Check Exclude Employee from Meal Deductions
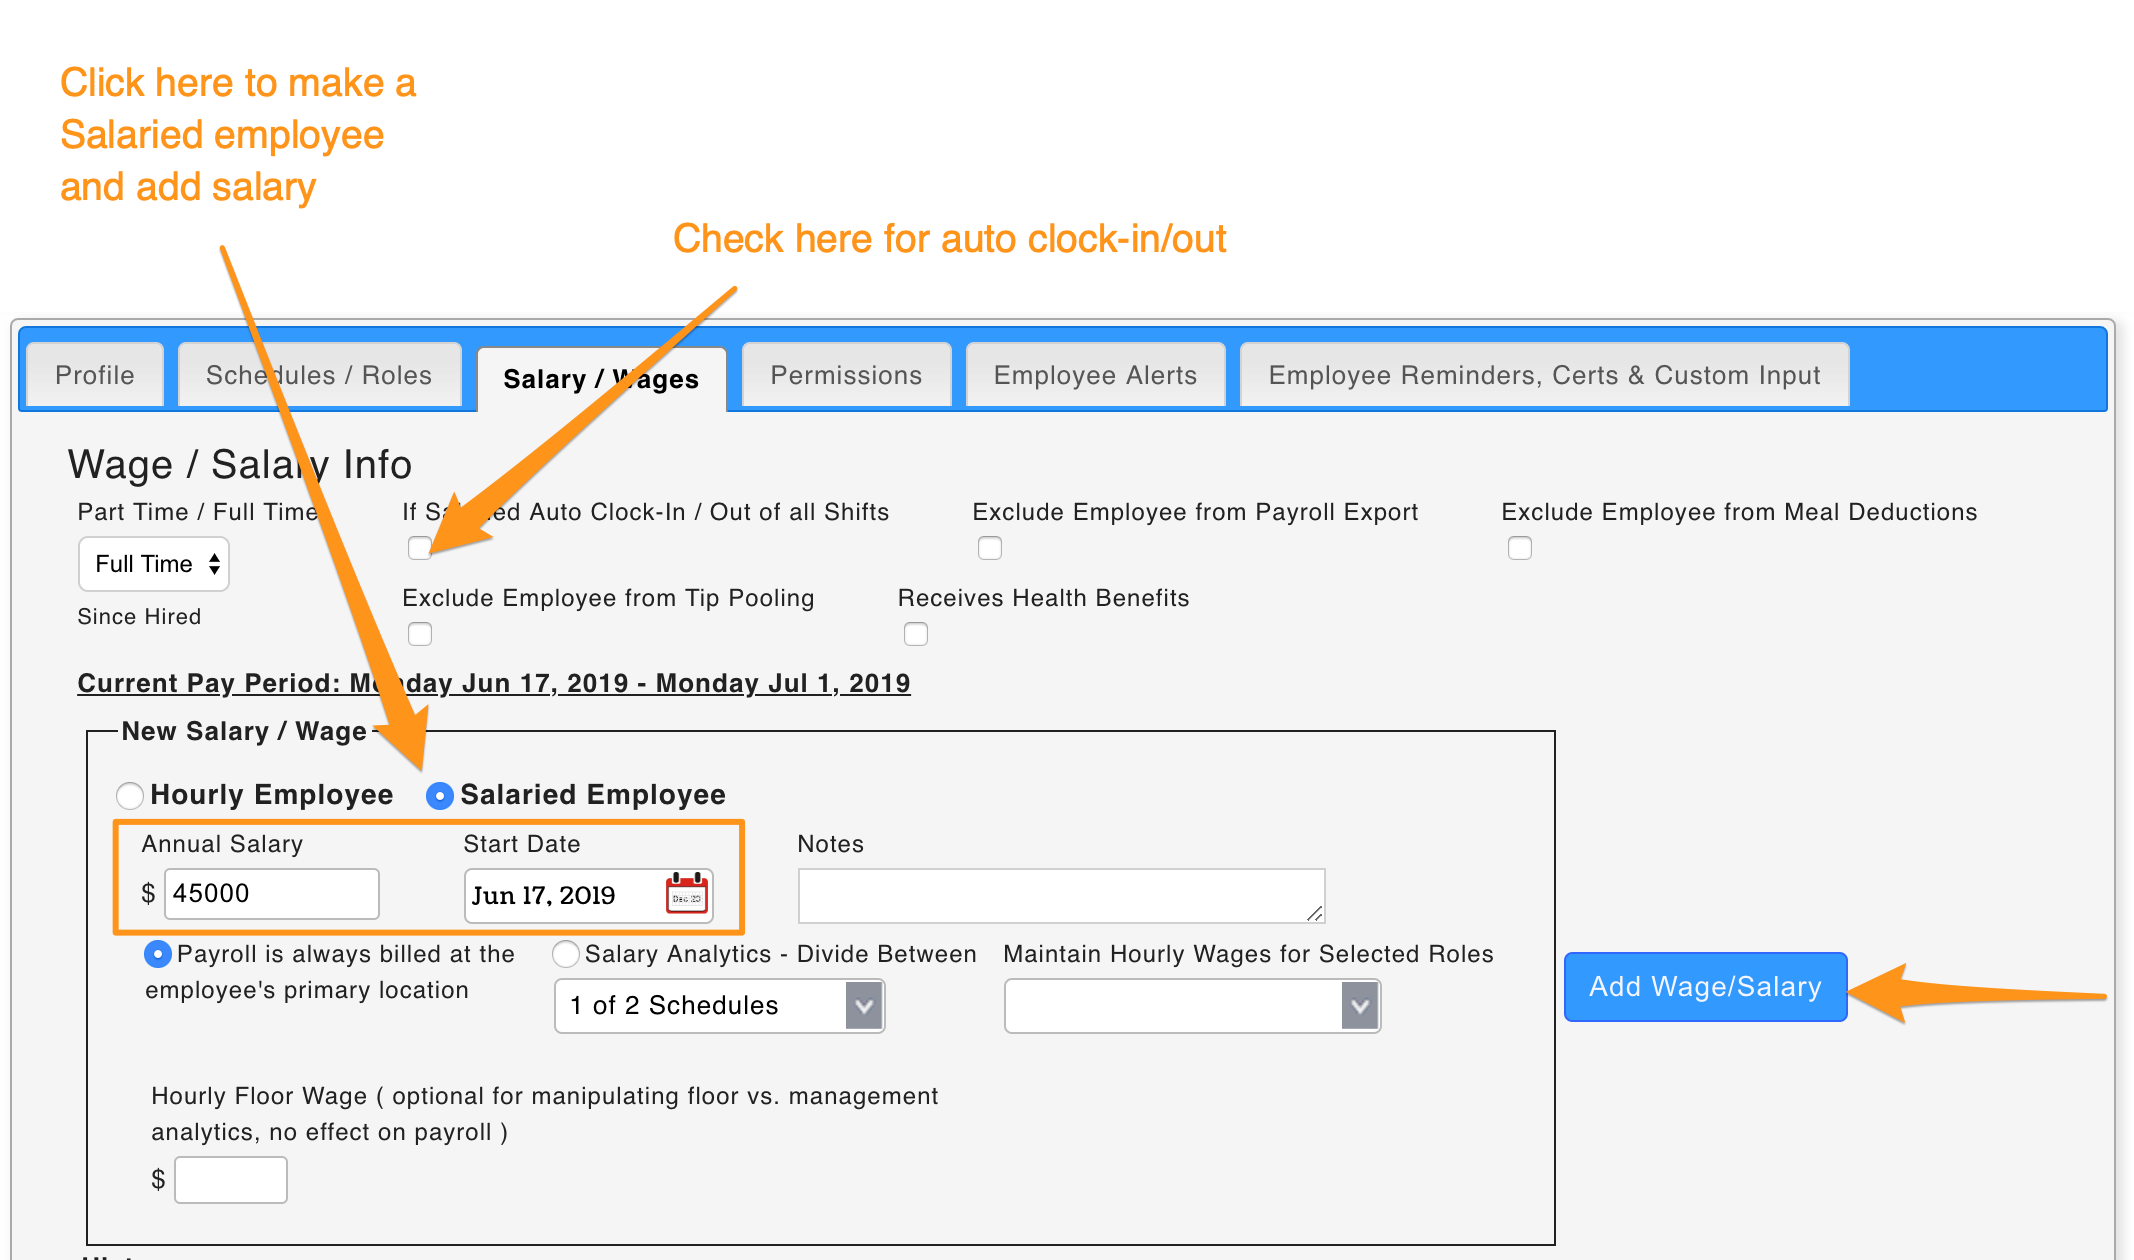This screenshot has height=1260, width=2134. tap(1520, 548)
